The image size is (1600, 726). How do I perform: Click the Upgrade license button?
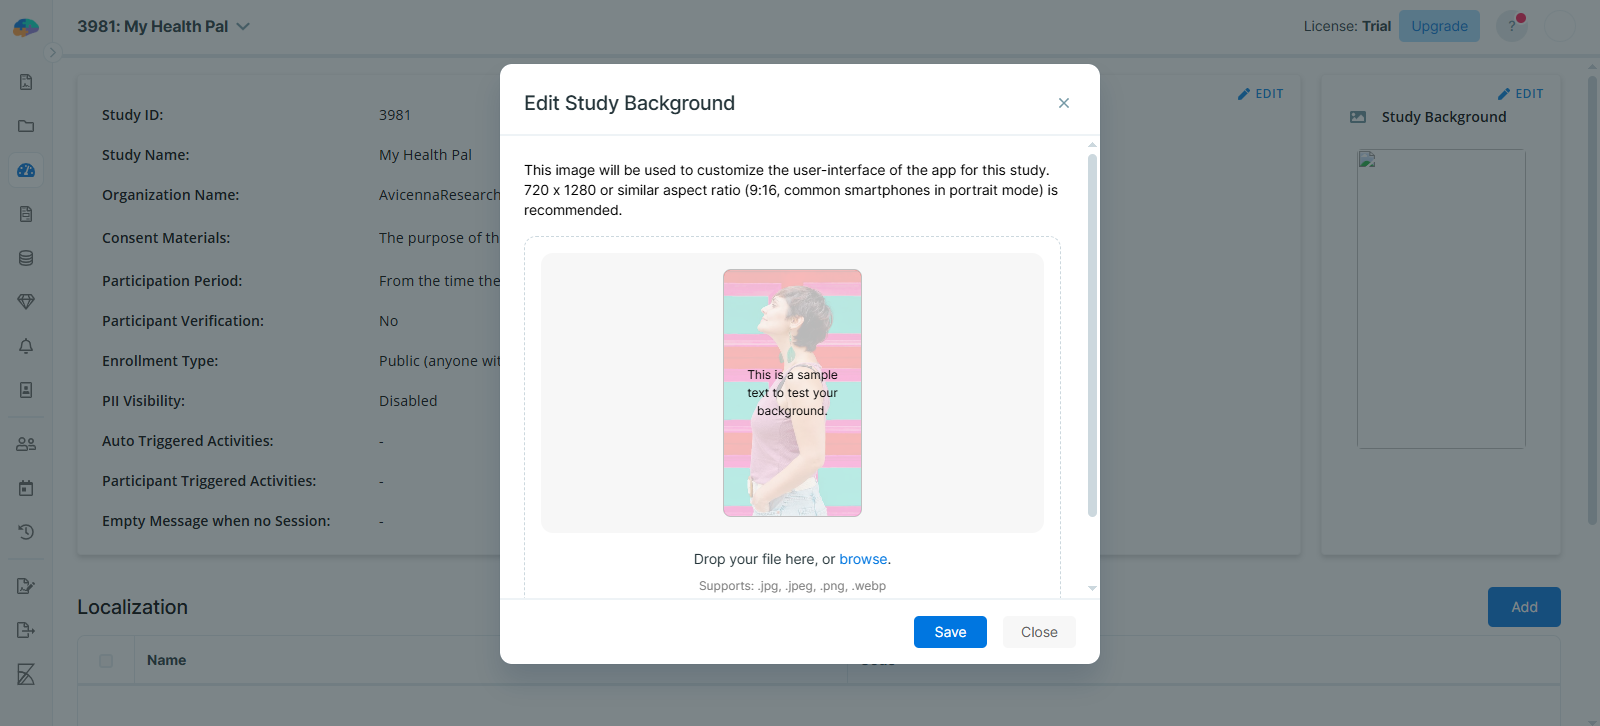click(x=1439, y=26)
